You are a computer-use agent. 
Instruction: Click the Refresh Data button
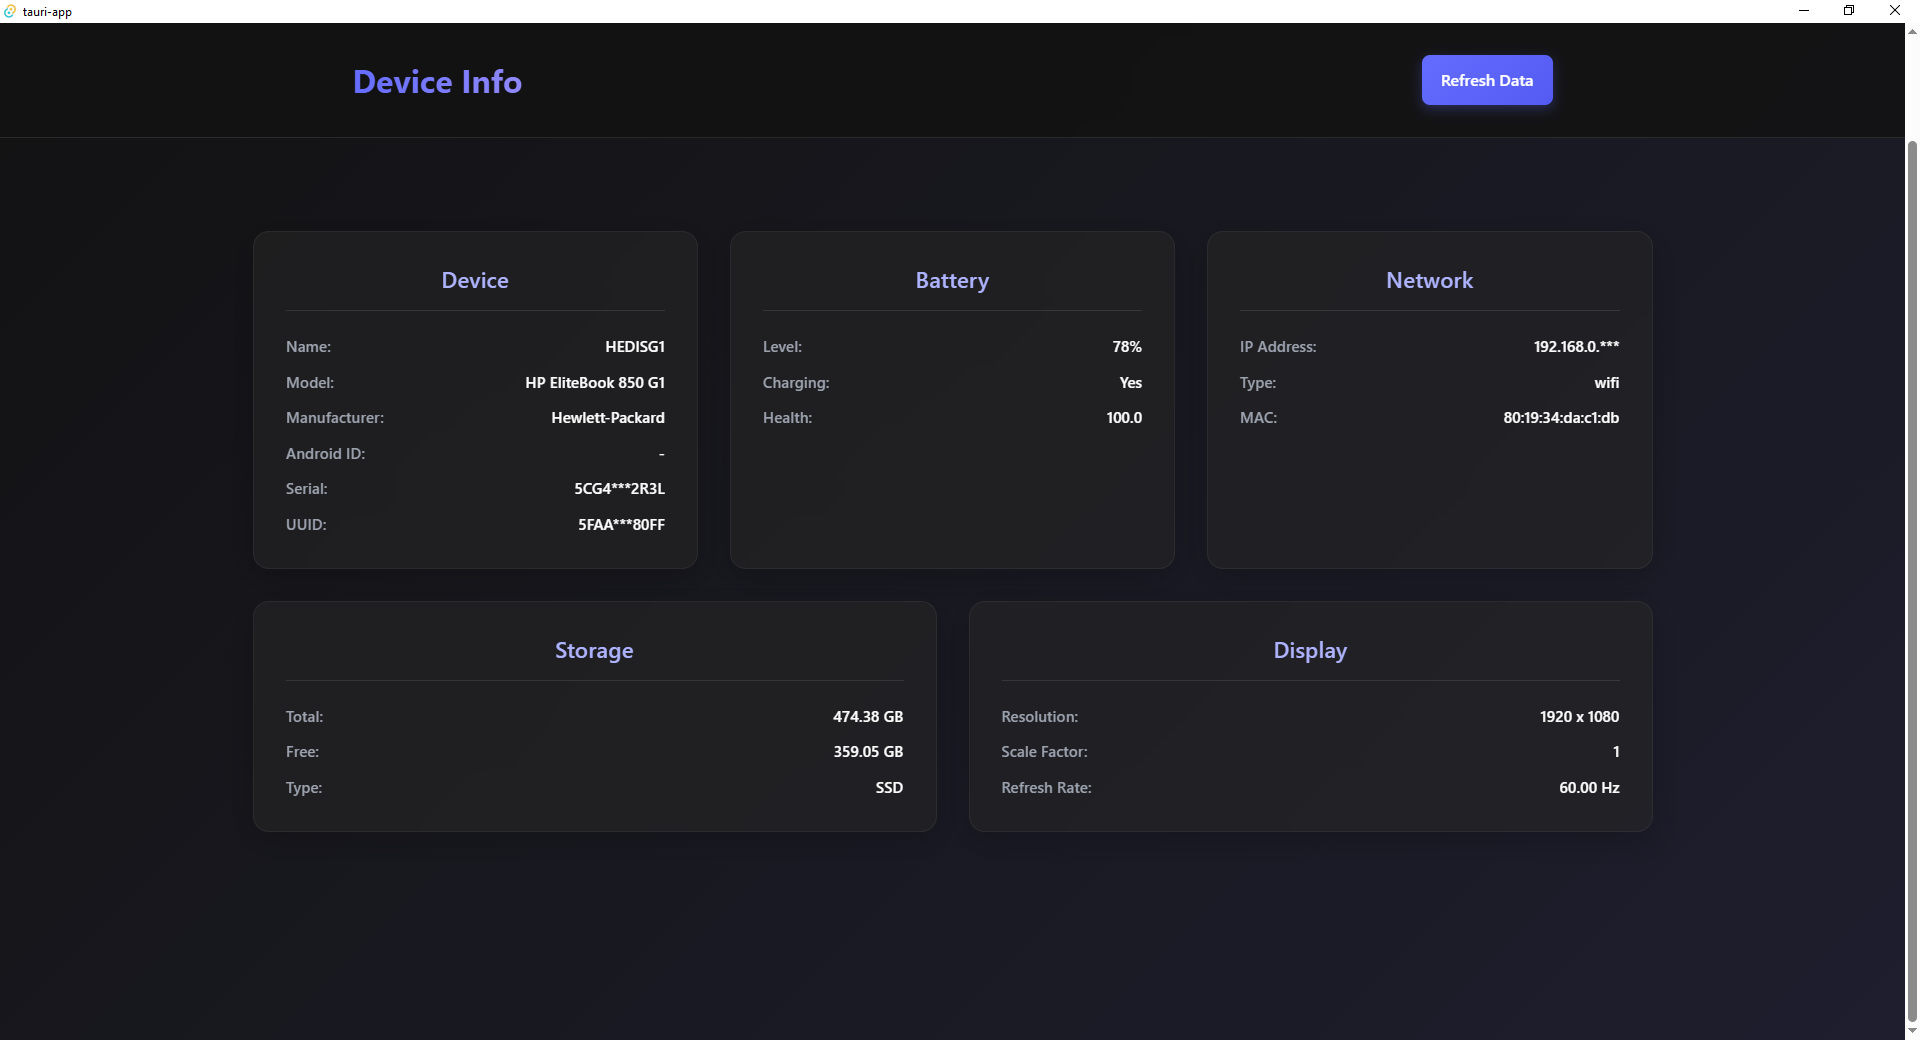click(x=1486, y=80)
